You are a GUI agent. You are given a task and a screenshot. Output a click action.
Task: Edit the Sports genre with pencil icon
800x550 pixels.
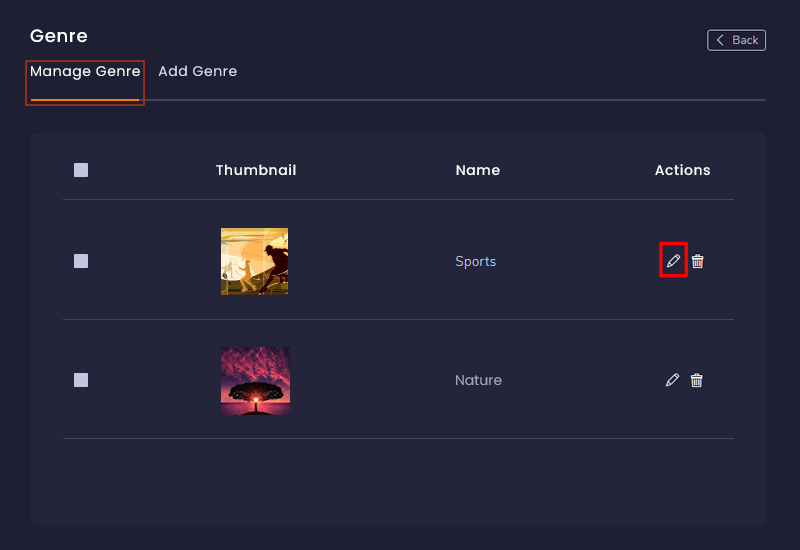click(x=673, y=261)
